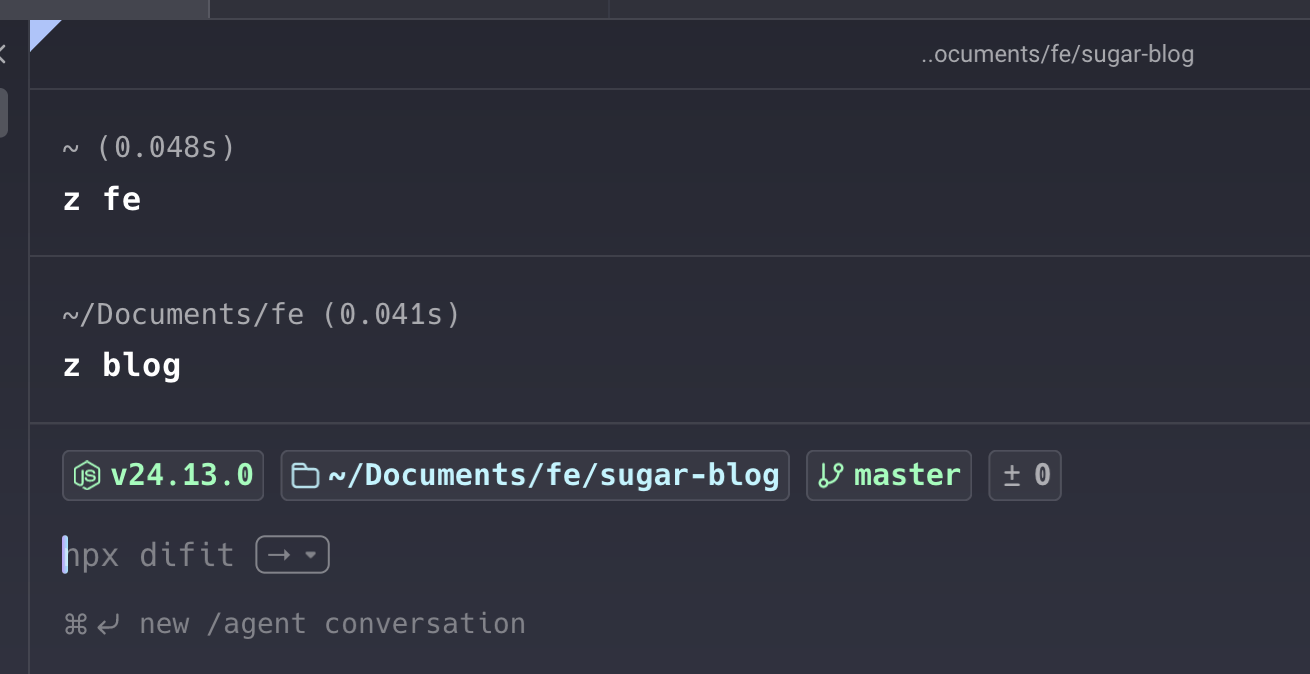Switch to the middle tab in the top bar
Image resolution: width=1310 pixels, height=674 pixels.
[408, 8]
